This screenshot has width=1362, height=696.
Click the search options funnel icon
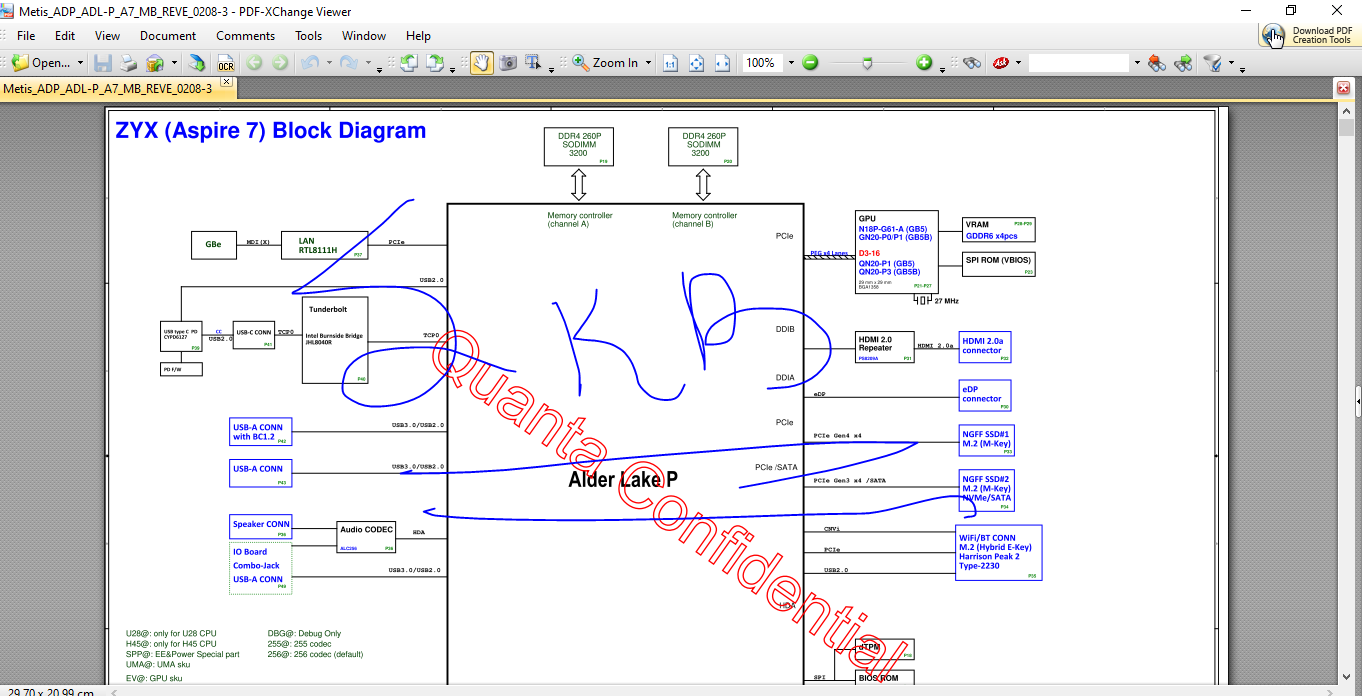pyautogui.click(x=1212, y=63)
